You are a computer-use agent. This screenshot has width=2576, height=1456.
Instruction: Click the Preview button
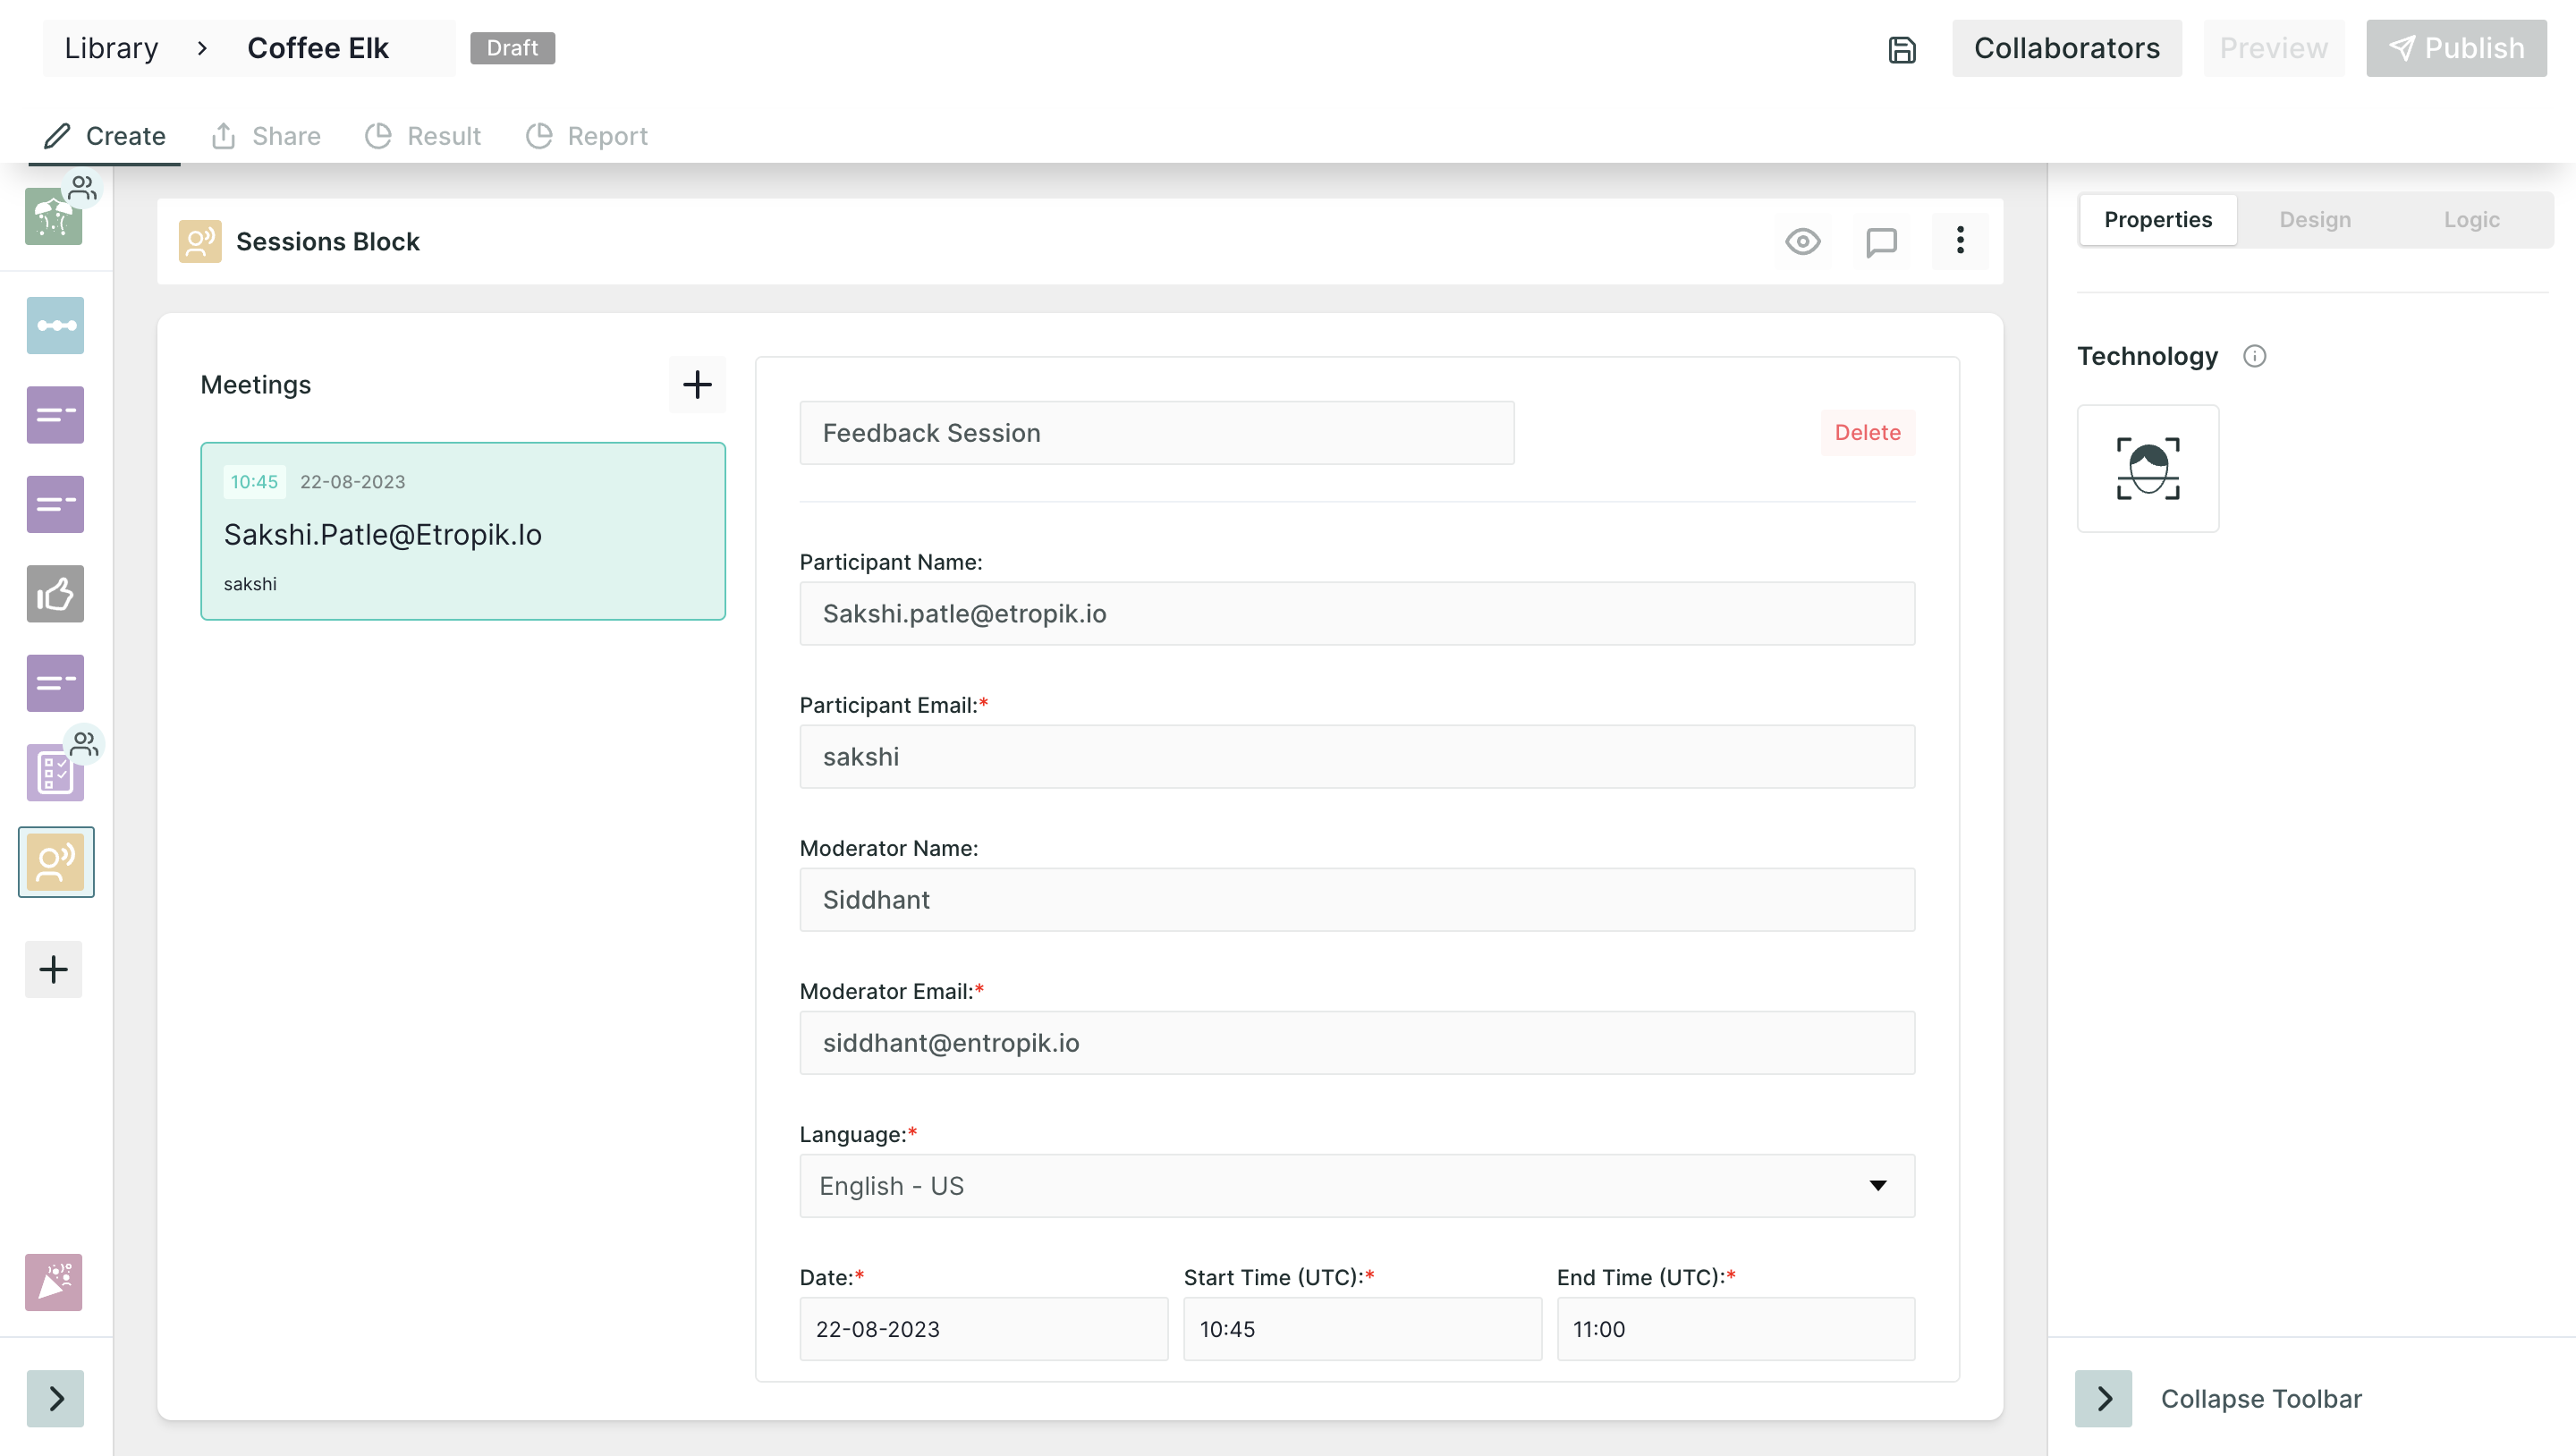pyautogui.click(x=2274, y=48)
